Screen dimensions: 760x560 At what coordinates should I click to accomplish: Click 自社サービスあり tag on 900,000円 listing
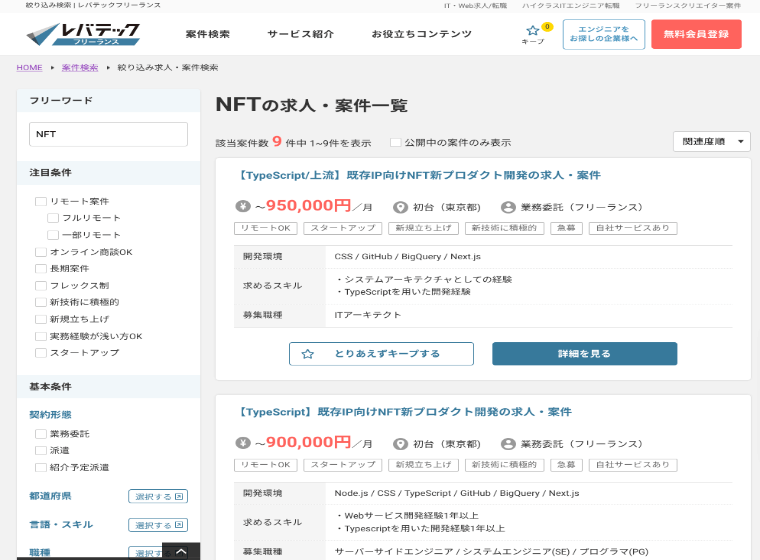633,465
